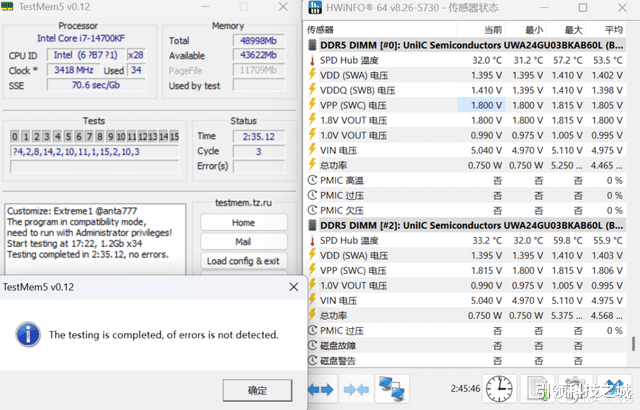Viewport: 640px width, 410px height.
Task: Select the 平均 column header
Action: [606, 30]
